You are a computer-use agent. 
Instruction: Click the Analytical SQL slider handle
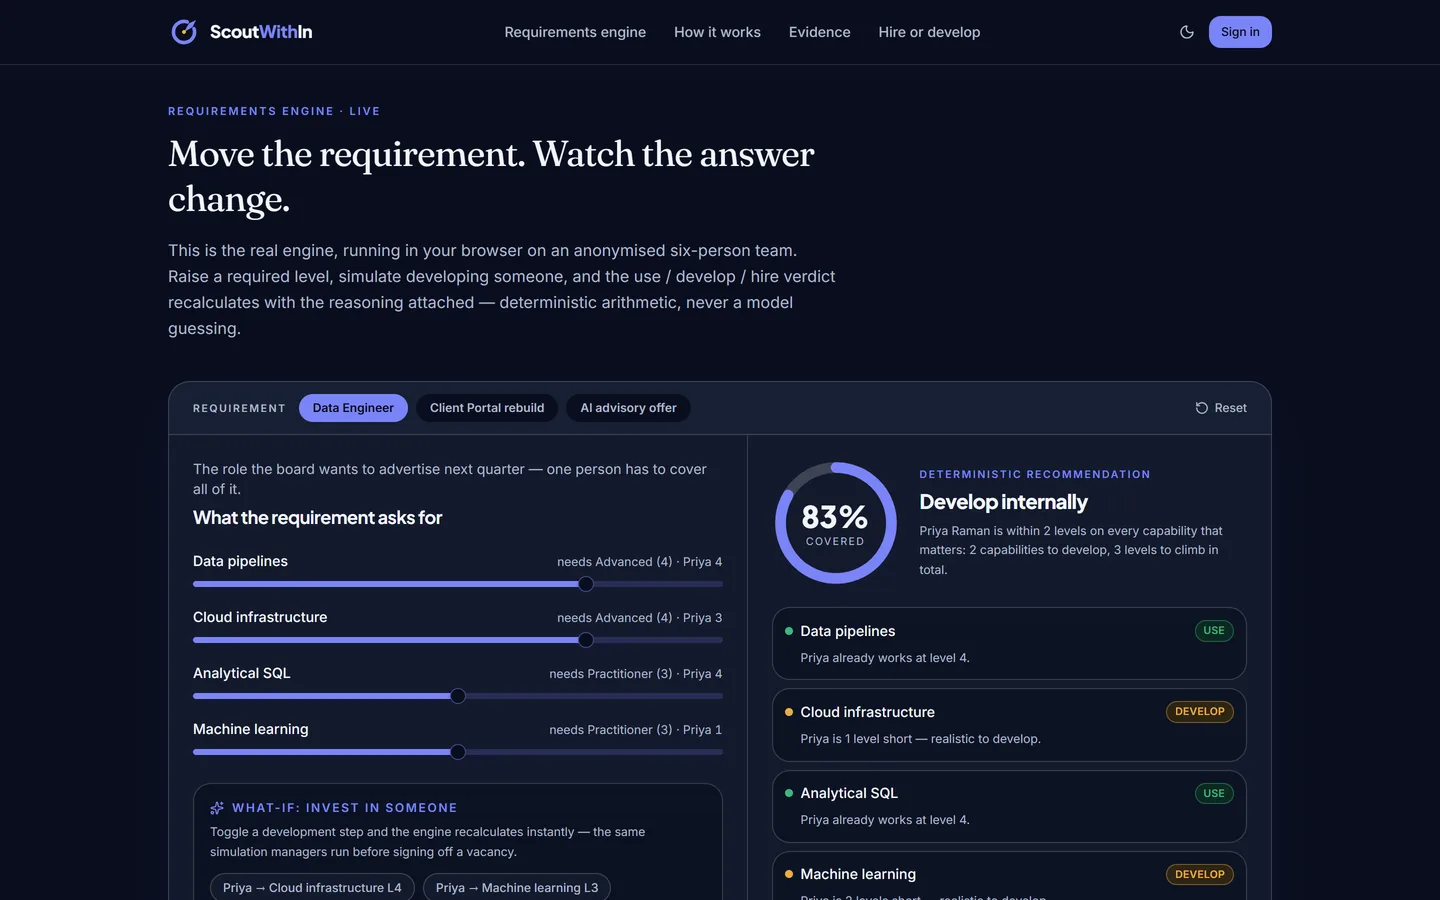point(458,696)
